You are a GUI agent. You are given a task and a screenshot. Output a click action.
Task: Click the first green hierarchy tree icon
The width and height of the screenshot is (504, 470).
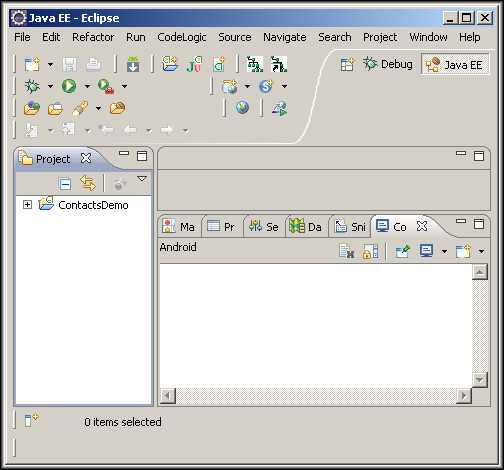point(255,64)
